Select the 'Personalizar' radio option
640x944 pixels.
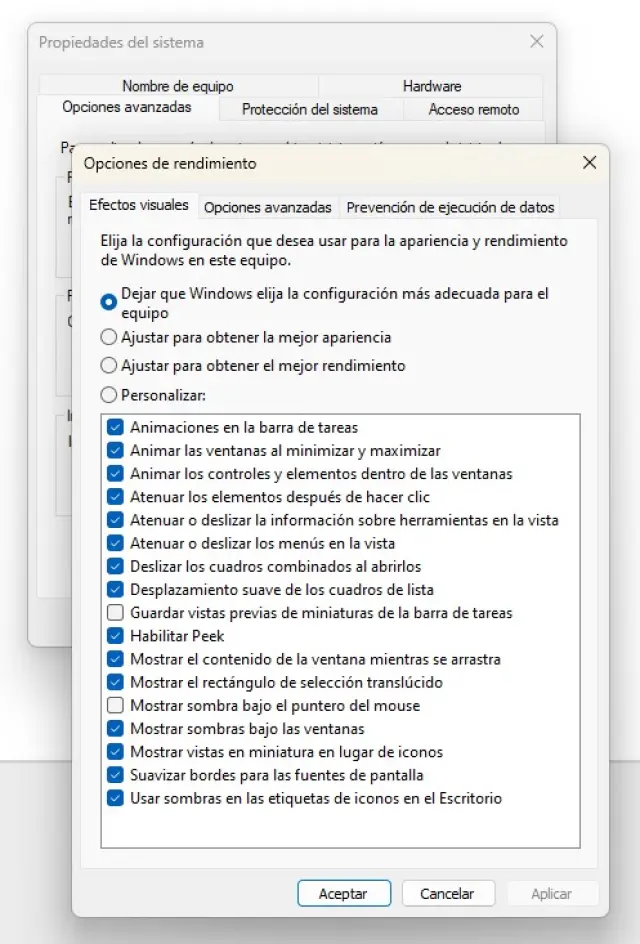coord(109,395)
